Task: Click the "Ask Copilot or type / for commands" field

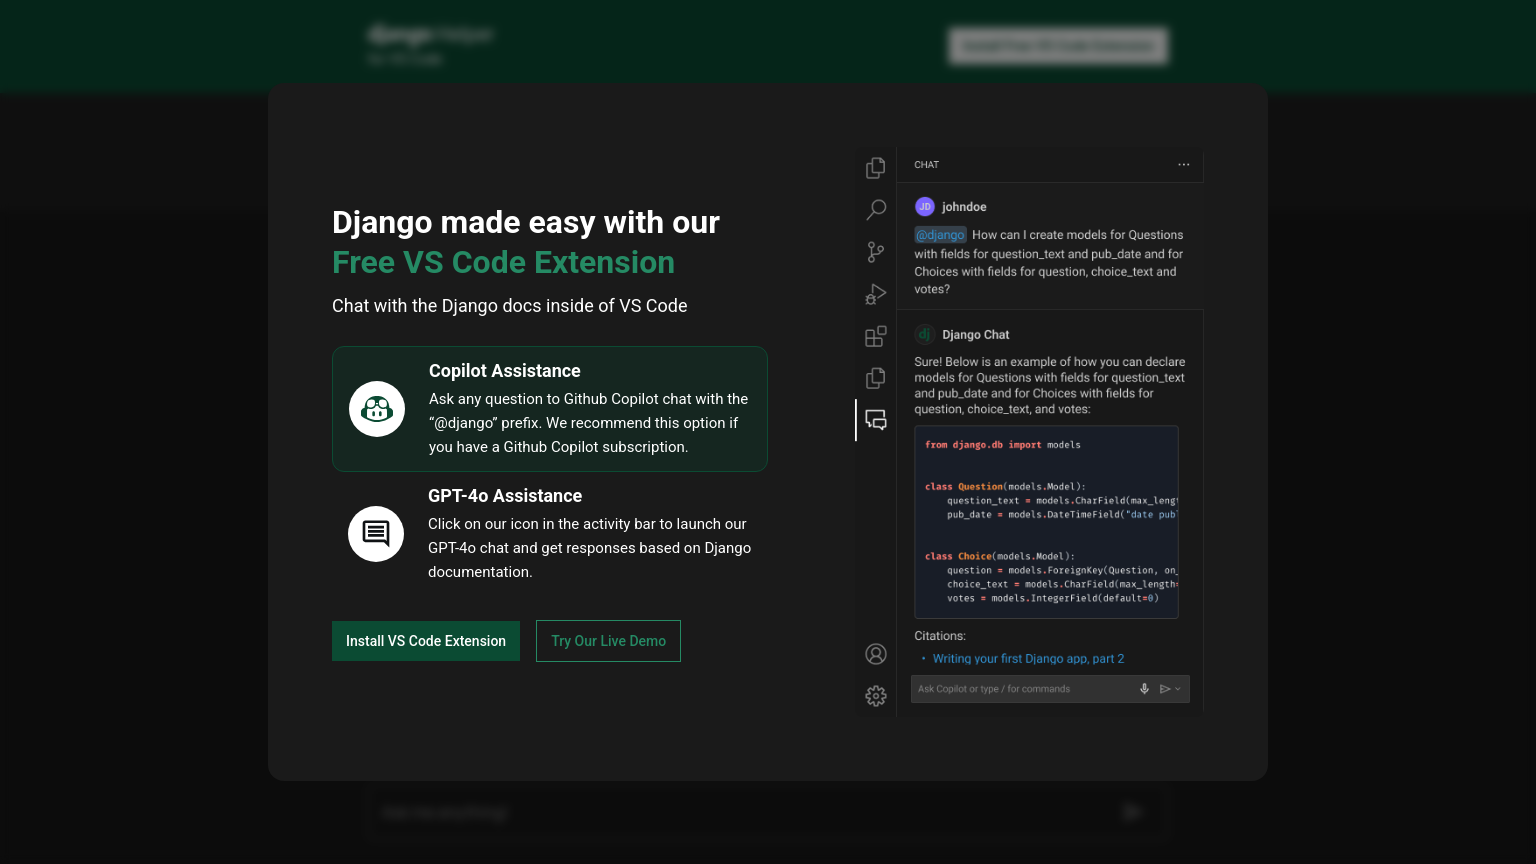Action: coord(1020,689)
